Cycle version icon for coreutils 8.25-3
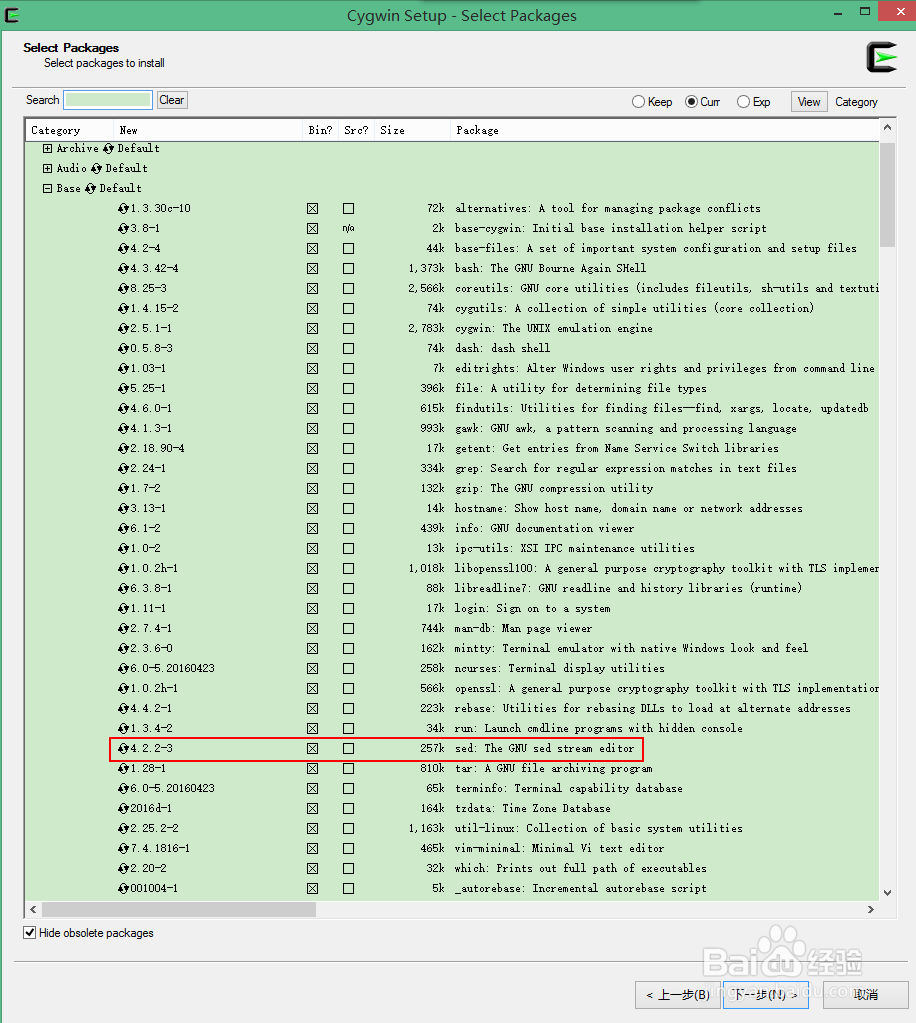This screenshot has height=1023, width=916. [x=123, y=288]
